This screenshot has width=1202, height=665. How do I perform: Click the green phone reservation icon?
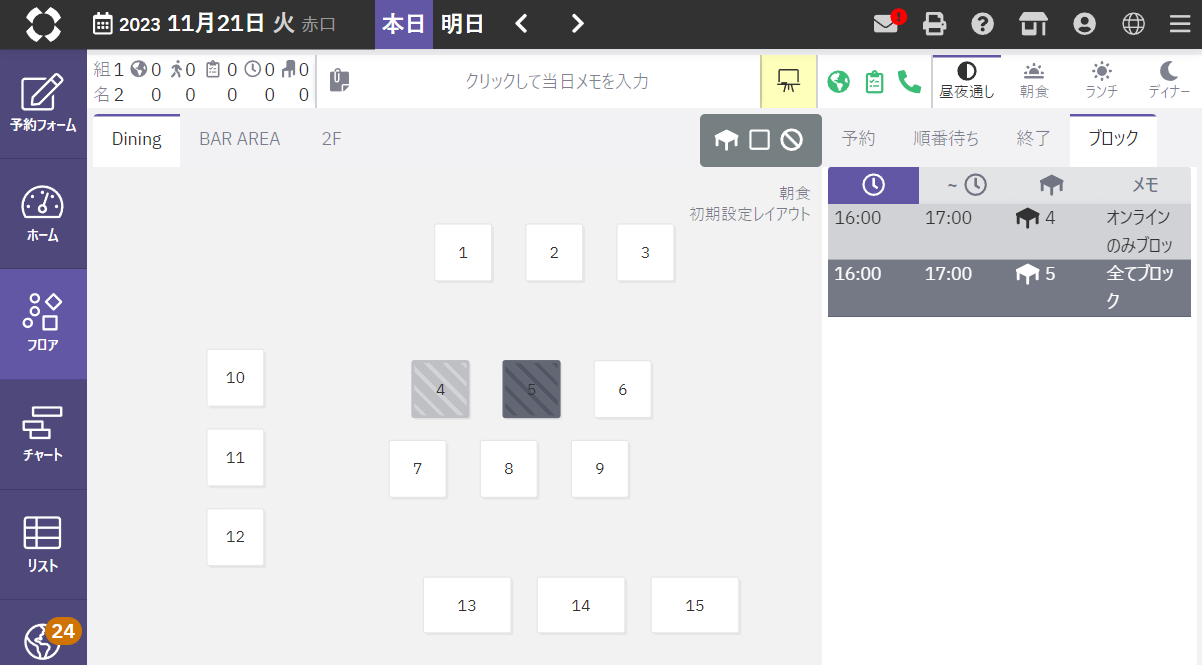point(909,82)
